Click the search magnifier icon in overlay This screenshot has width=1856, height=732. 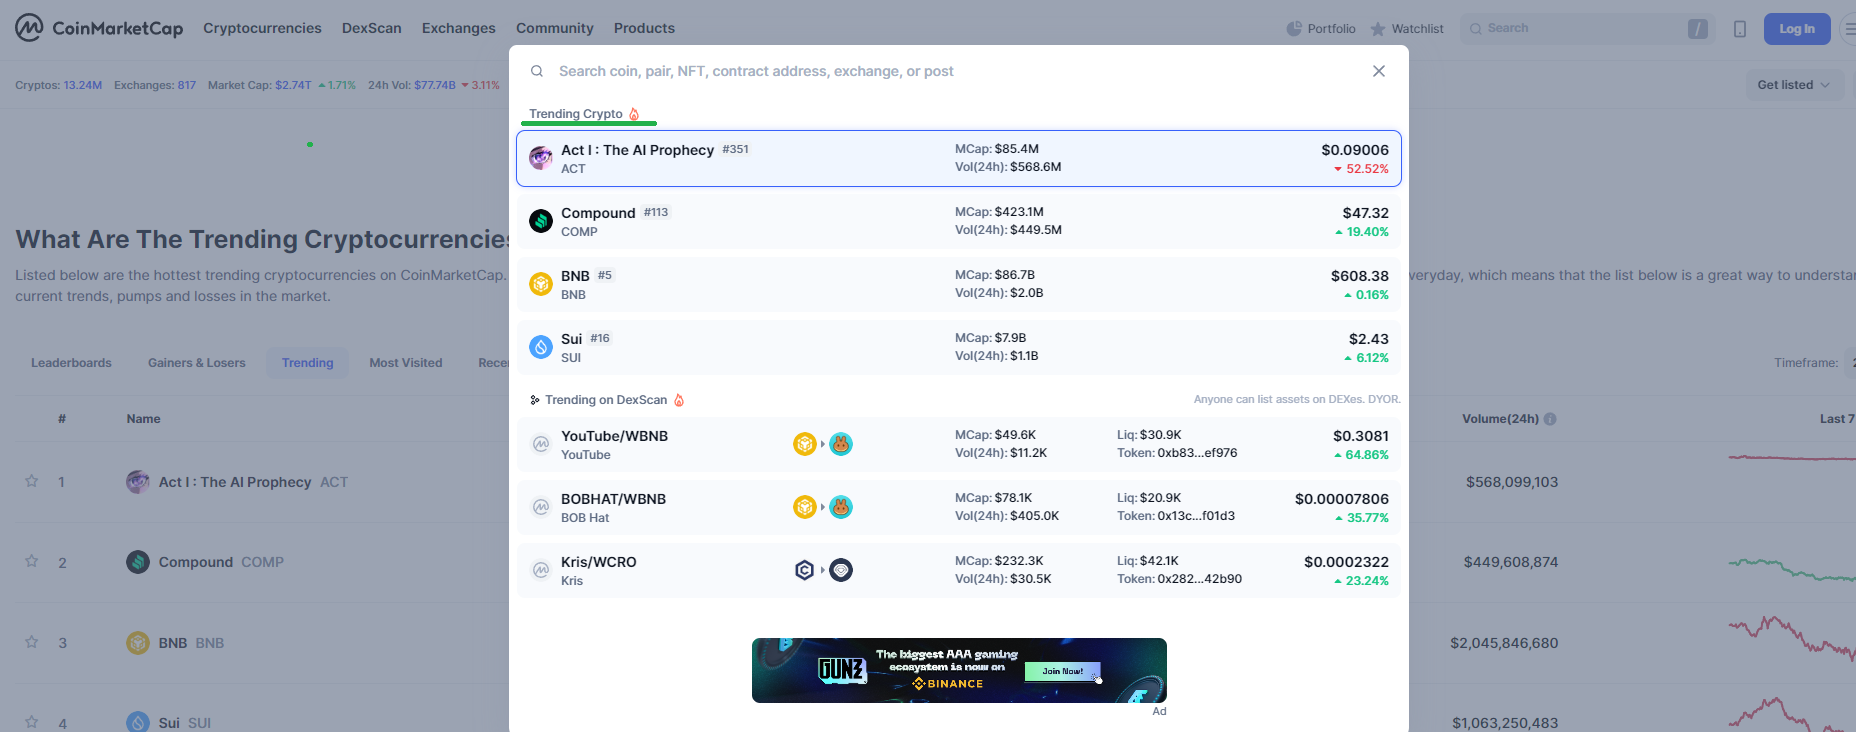pos(537,71)
